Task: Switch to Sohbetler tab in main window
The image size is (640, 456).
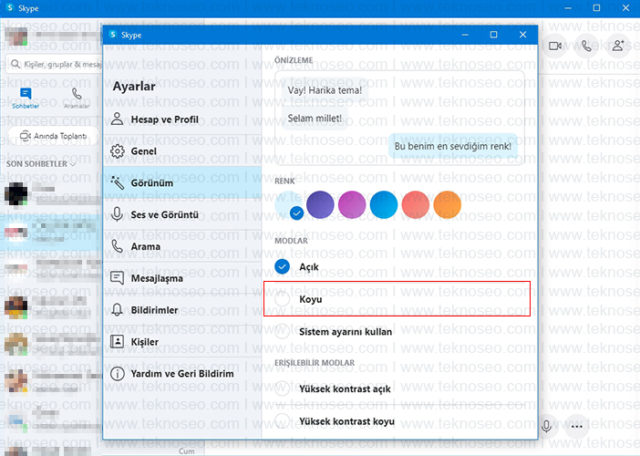Action: click(x=25, y=98)
